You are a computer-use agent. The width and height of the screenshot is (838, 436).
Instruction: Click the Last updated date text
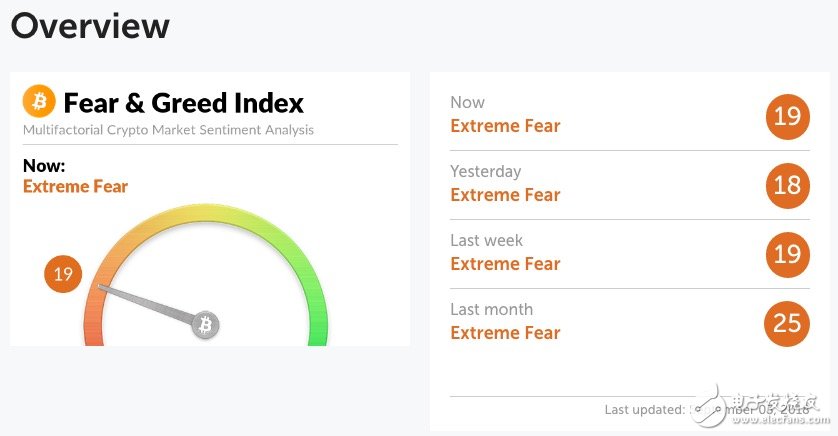[750, 410]
